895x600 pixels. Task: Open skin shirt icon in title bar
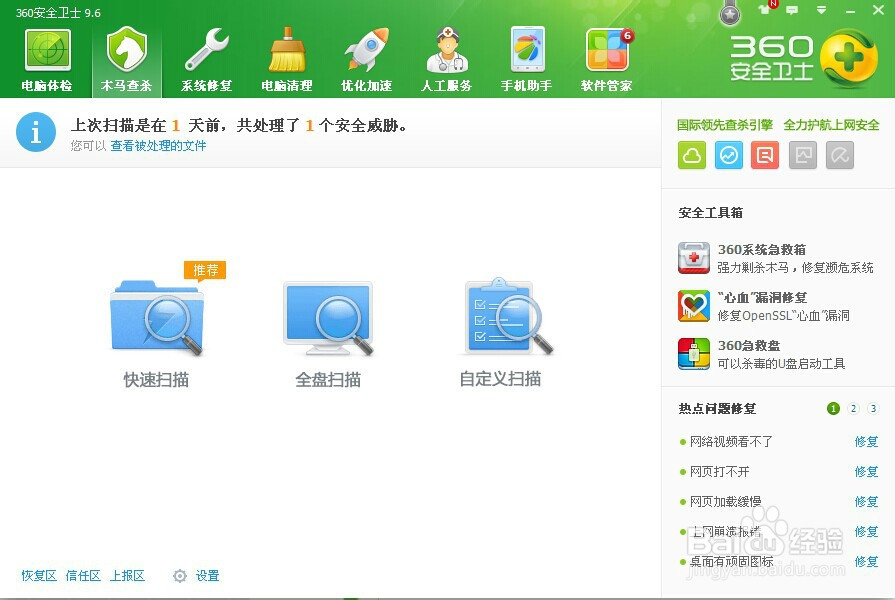click(764, 10)
